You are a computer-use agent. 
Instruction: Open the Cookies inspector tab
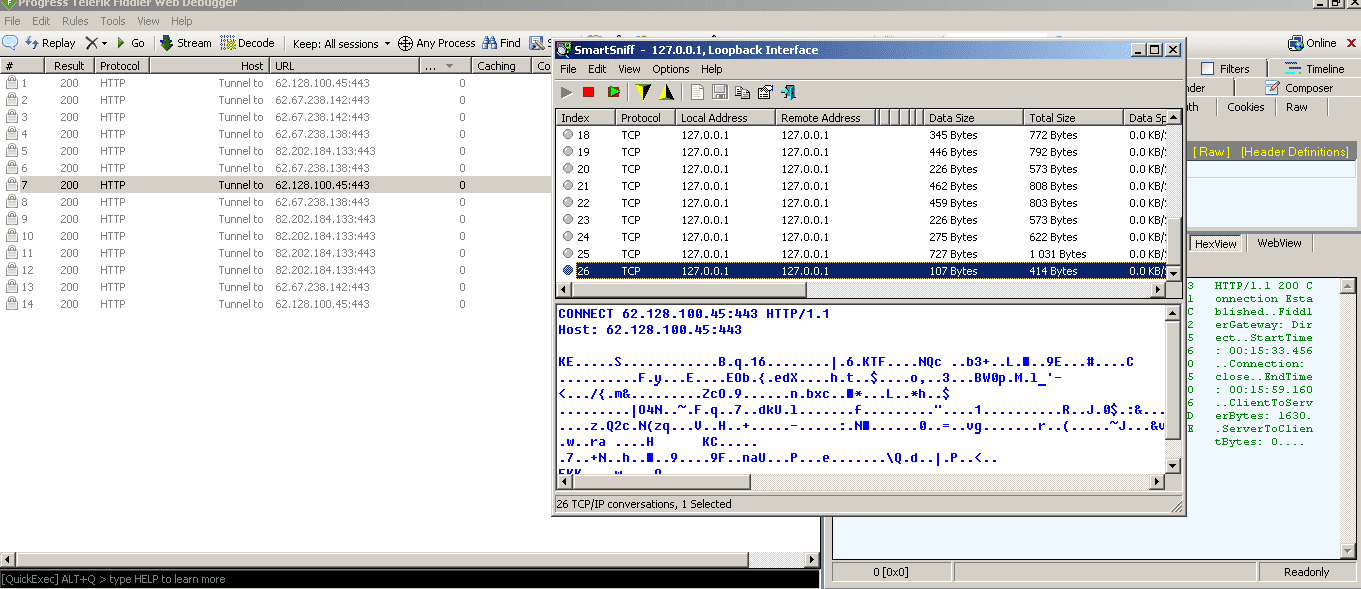click(1245, 107)
